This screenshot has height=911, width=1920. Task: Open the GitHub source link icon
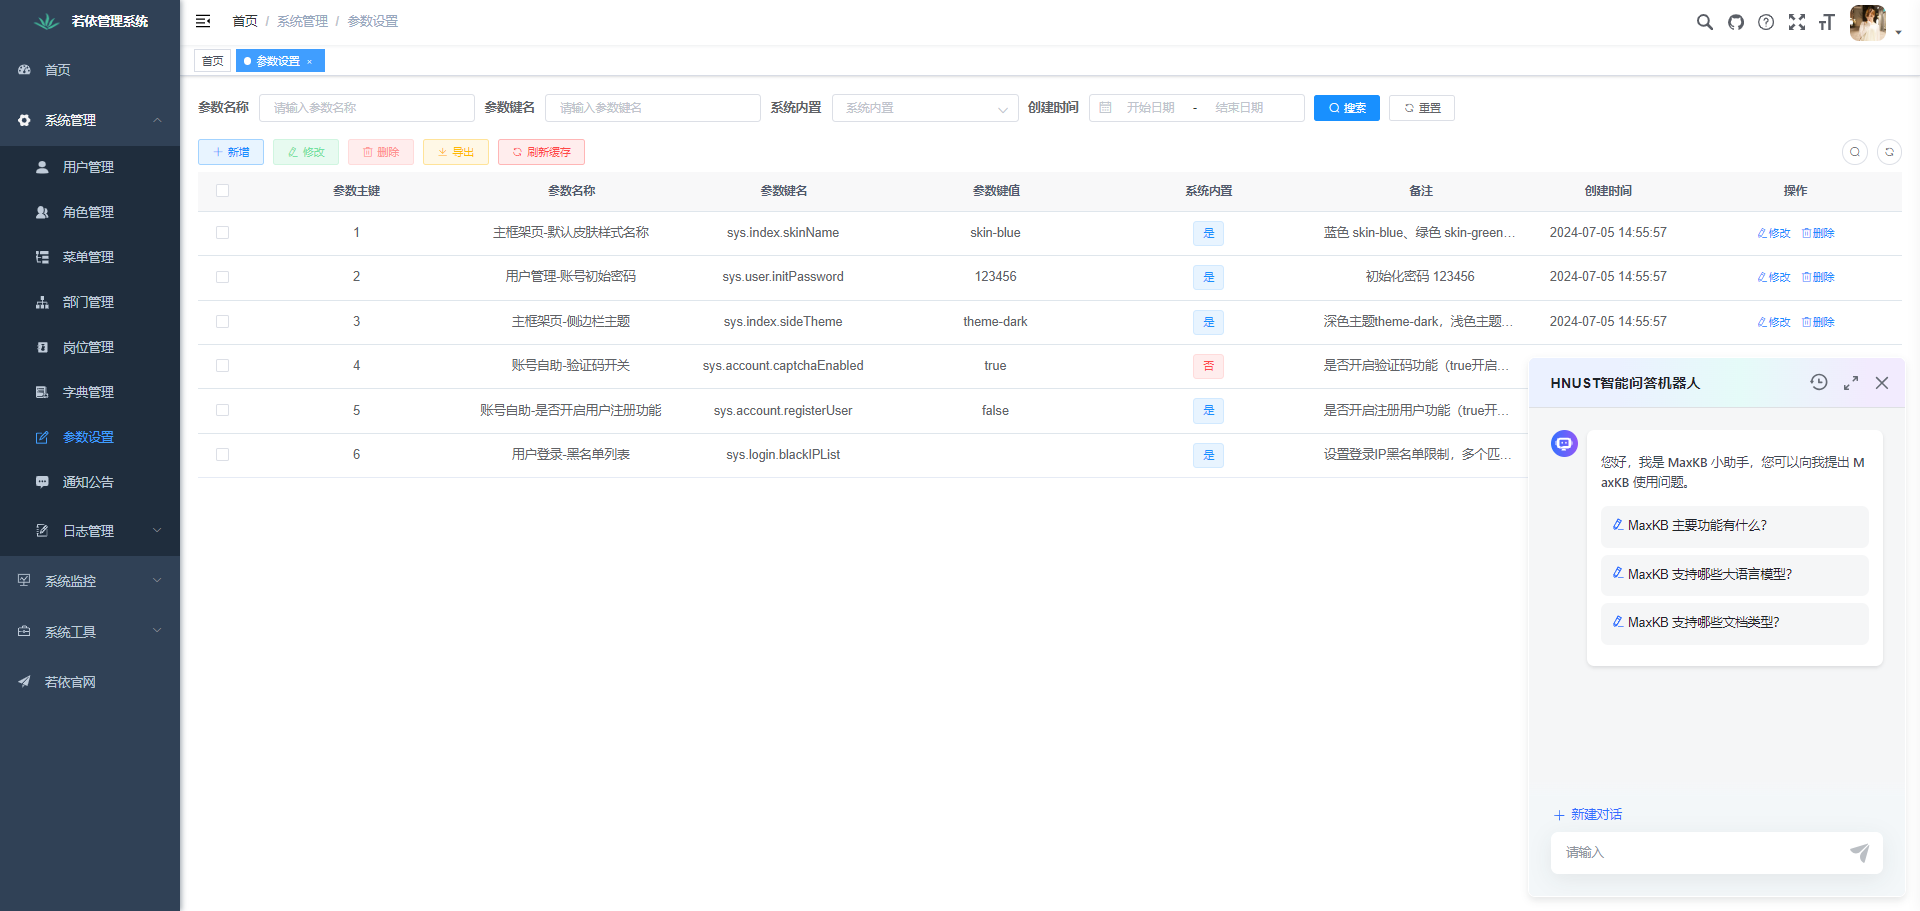click(1735, 22)
